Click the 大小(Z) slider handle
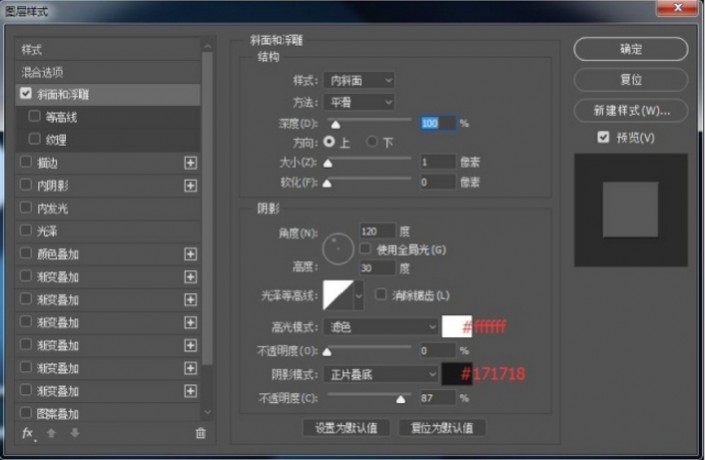The width and height of the screenshot is (705, 460). (328, 163)
